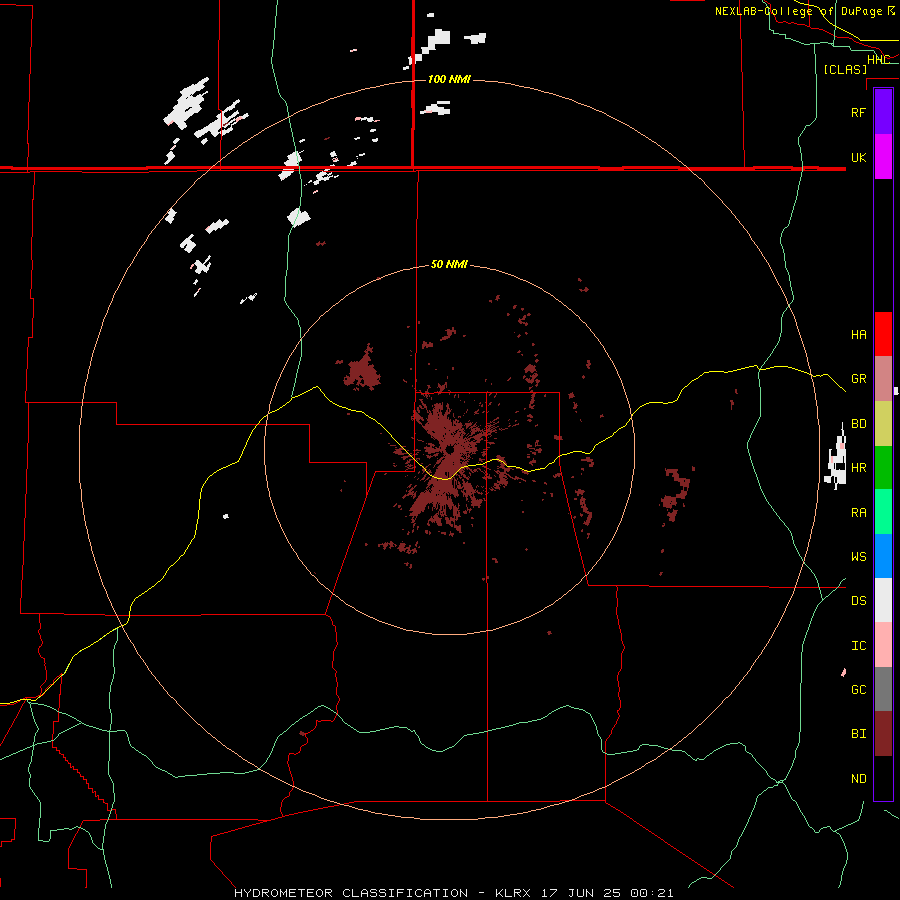This screenshot has width=900, height=900.
Task: Choose the DS white legend swatch
Action: (883, 600)
